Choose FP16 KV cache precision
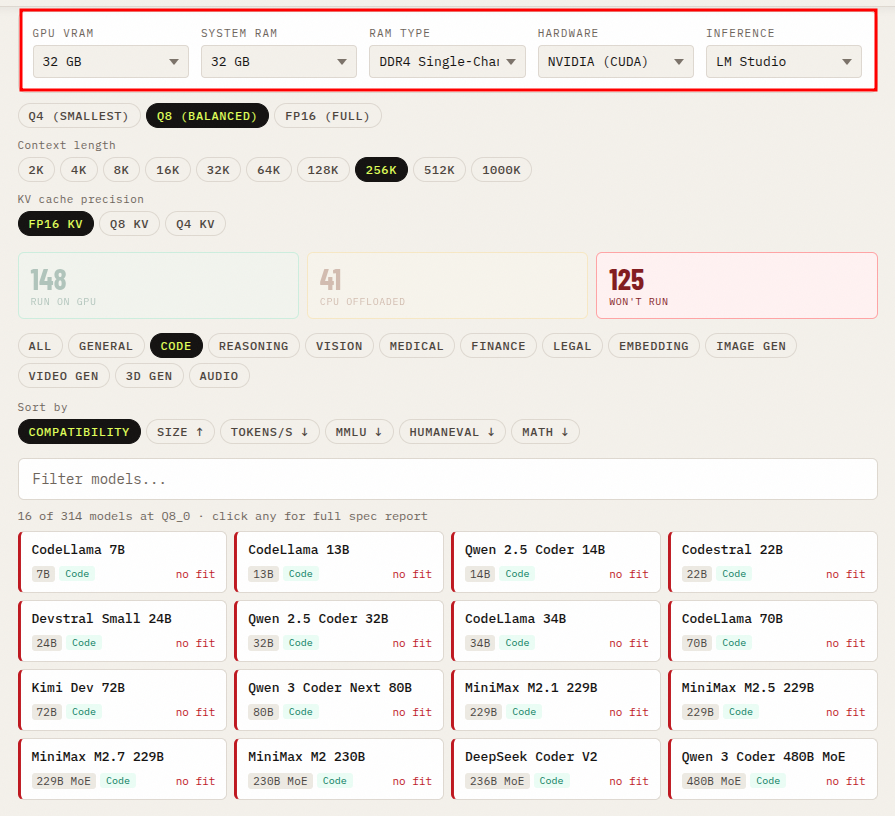The height and width of the screenshot is (816, 895). click(56, 224)
